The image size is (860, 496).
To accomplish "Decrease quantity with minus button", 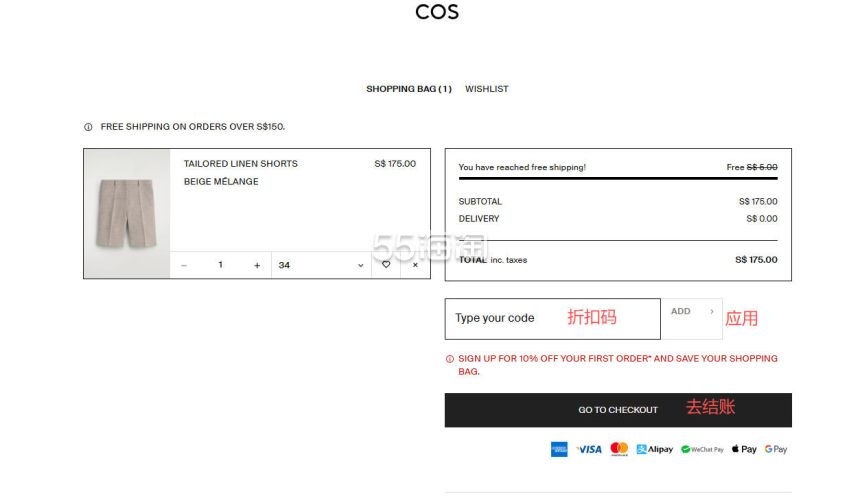I will [184, 265].
